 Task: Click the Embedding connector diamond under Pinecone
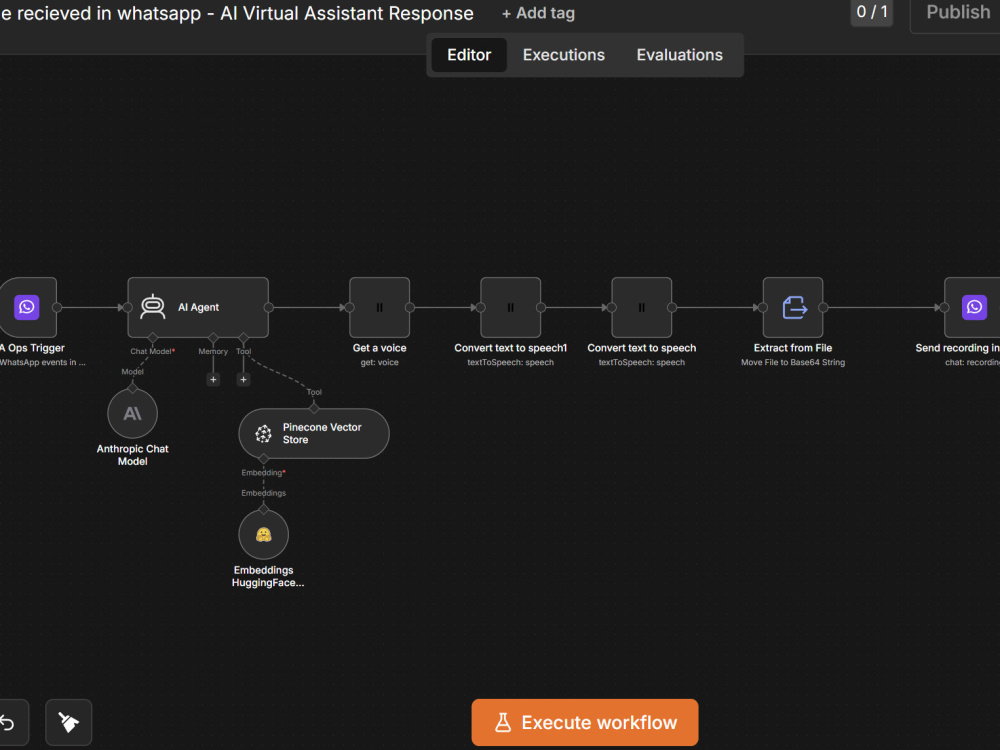263,459
